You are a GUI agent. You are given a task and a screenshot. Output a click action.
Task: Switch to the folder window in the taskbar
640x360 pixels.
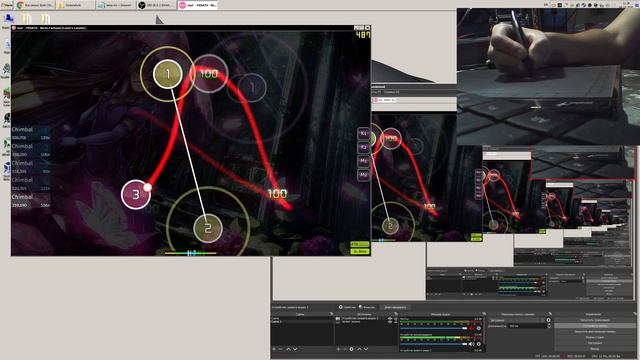point(75,5)
